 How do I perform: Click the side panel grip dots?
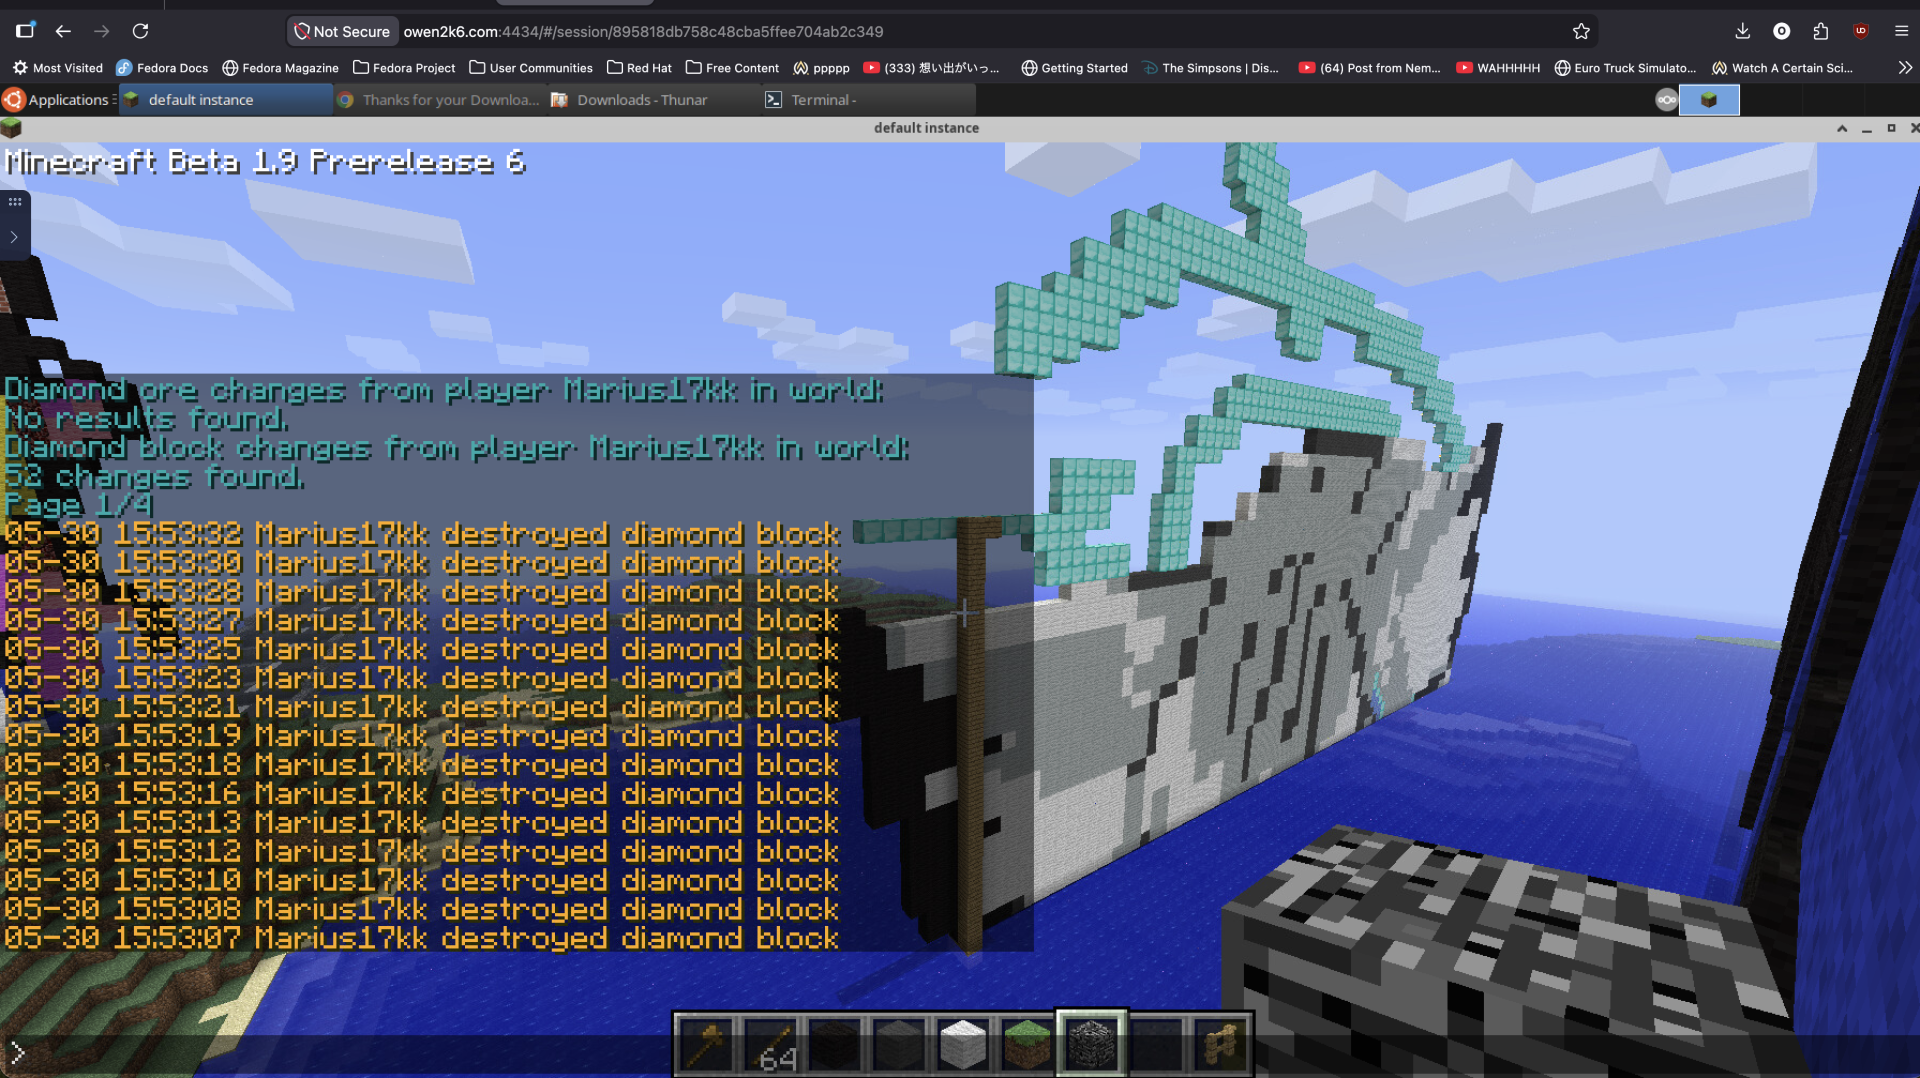point(14,202)
